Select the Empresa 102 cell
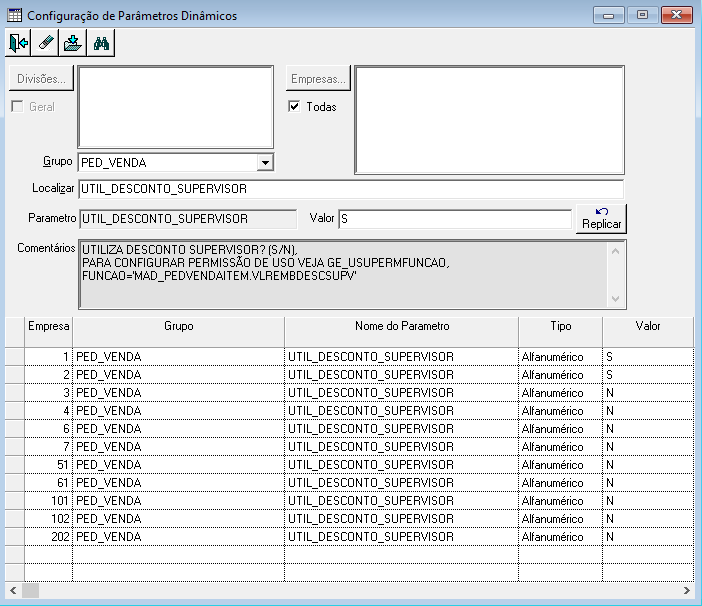 [48, 518]
